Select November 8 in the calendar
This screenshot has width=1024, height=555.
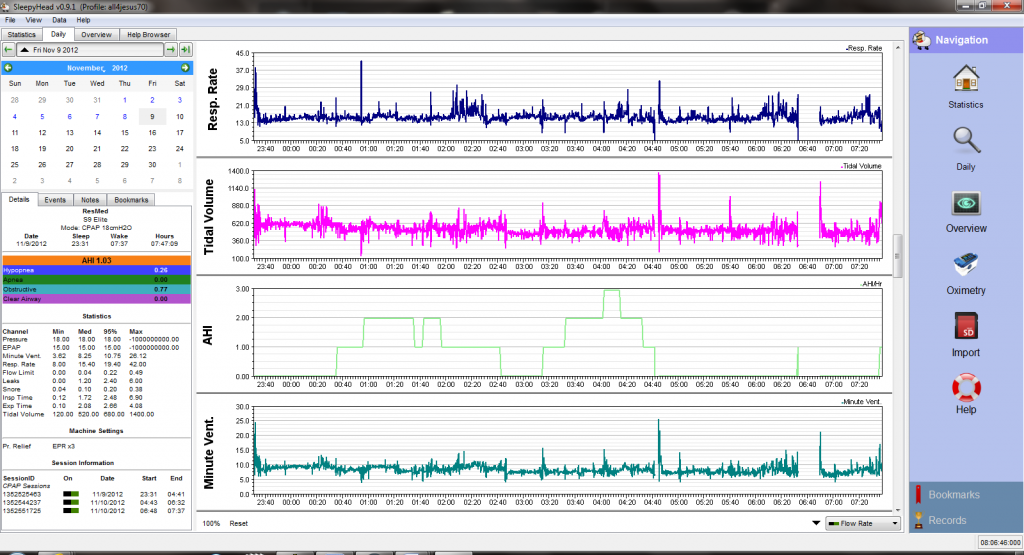point(125,116)
